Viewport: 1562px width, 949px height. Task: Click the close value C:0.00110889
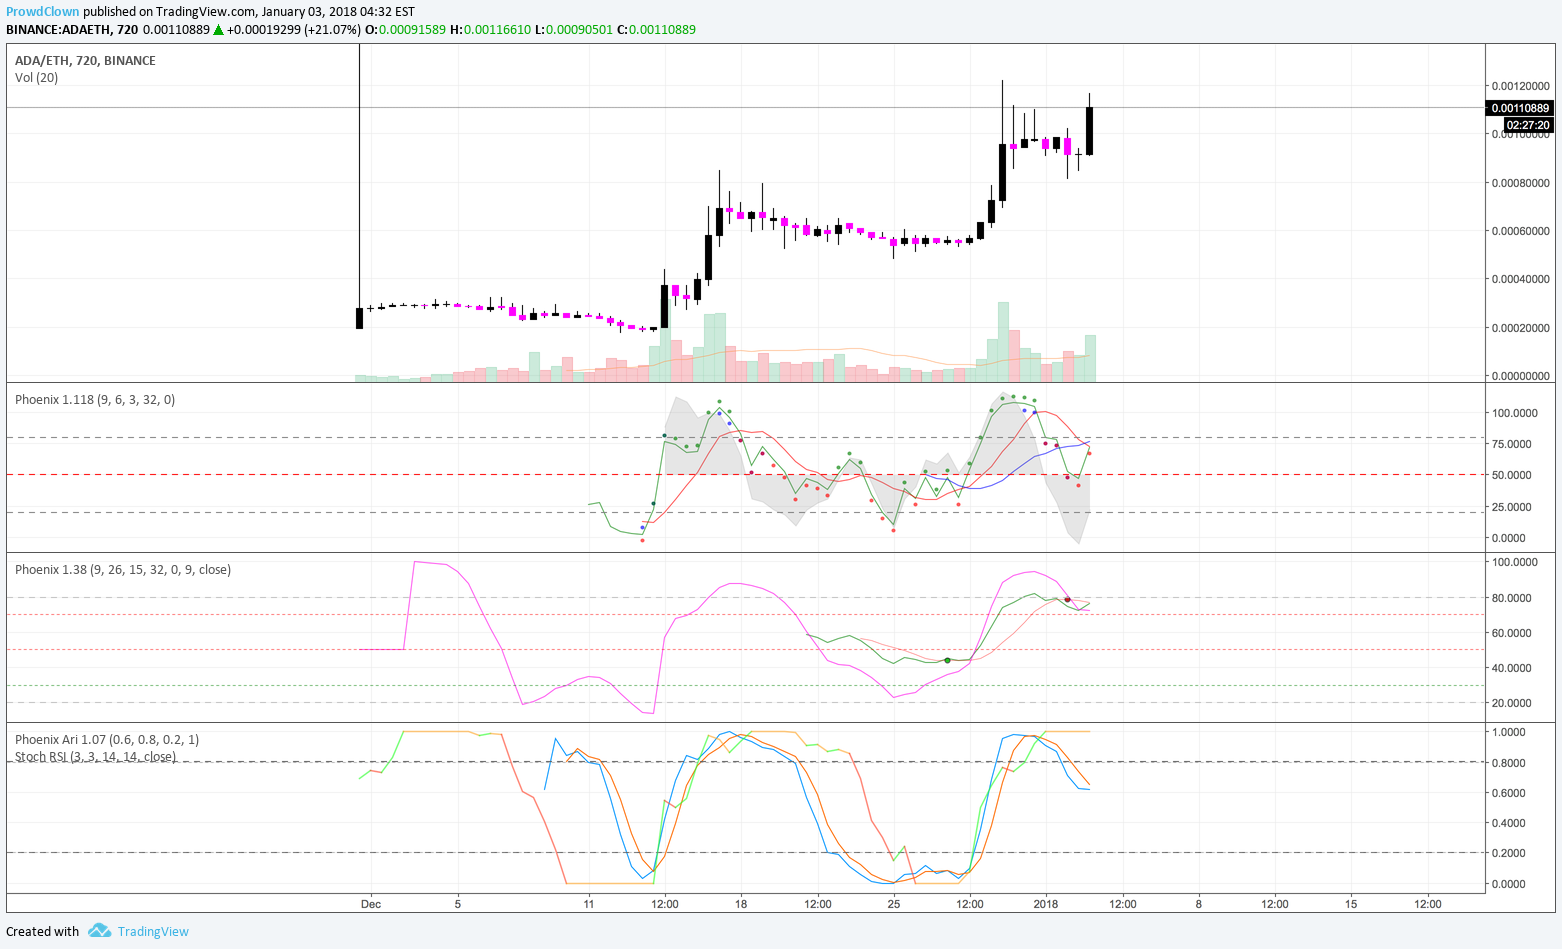tap(656, 30)
